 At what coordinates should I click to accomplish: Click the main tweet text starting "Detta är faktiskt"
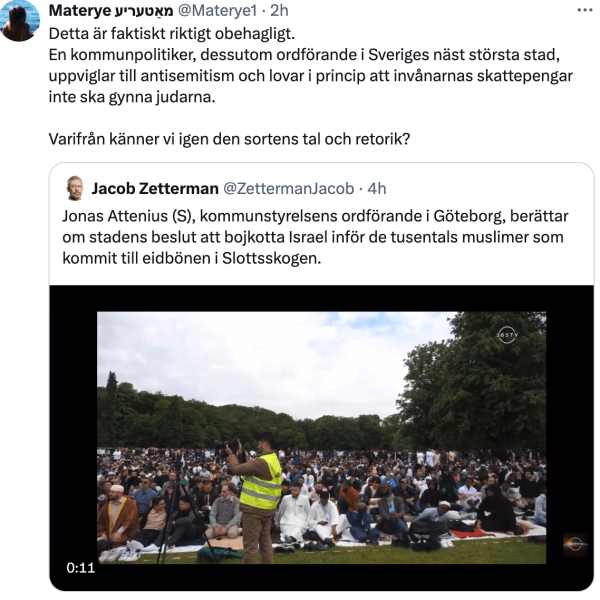[x=310, y=65]
